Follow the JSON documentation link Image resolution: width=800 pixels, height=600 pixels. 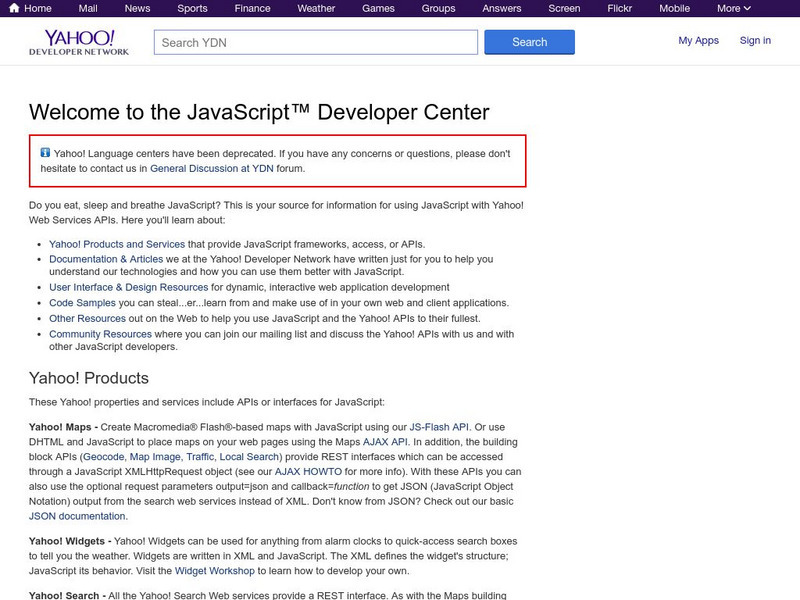coord(77,516)
